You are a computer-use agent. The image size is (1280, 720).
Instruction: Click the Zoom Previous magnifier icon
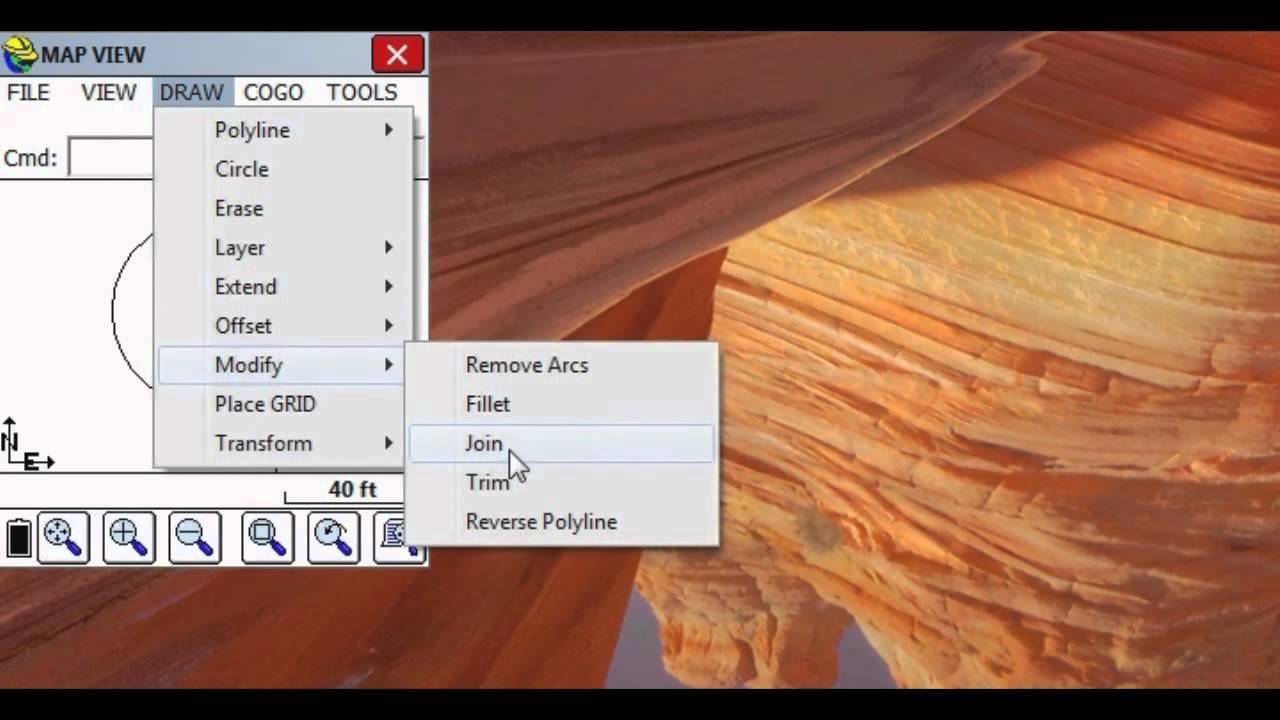334,538
